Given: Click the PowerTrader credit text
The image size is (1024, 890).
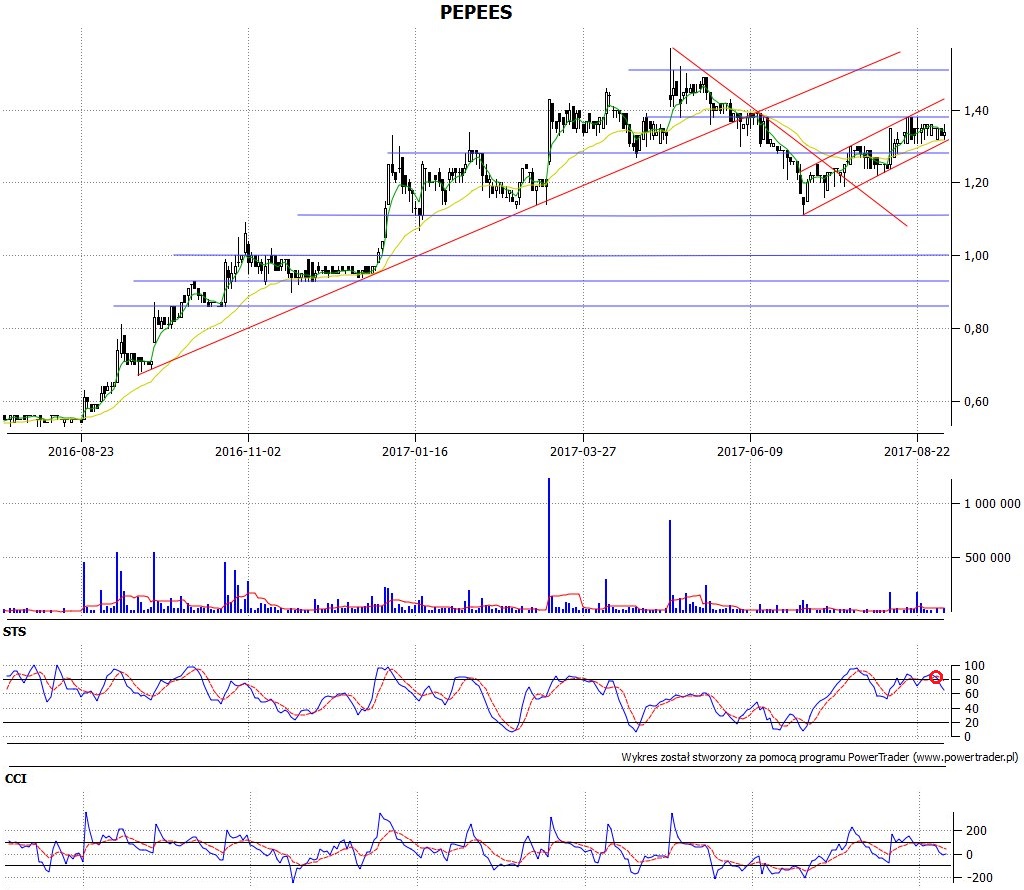Looking at the screenshot, I should tap(820, 757).
